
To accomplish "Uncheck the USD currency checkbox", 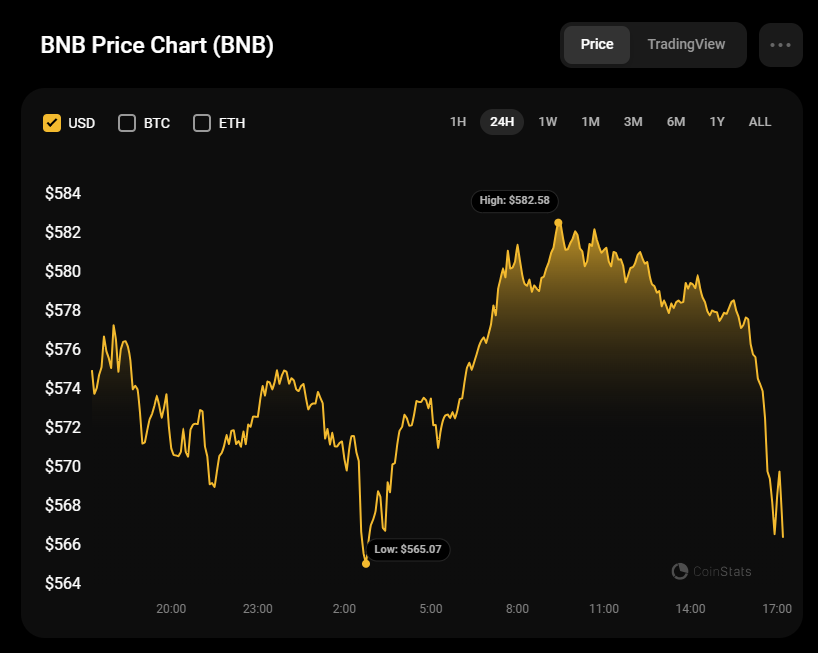I will [52, 123].
